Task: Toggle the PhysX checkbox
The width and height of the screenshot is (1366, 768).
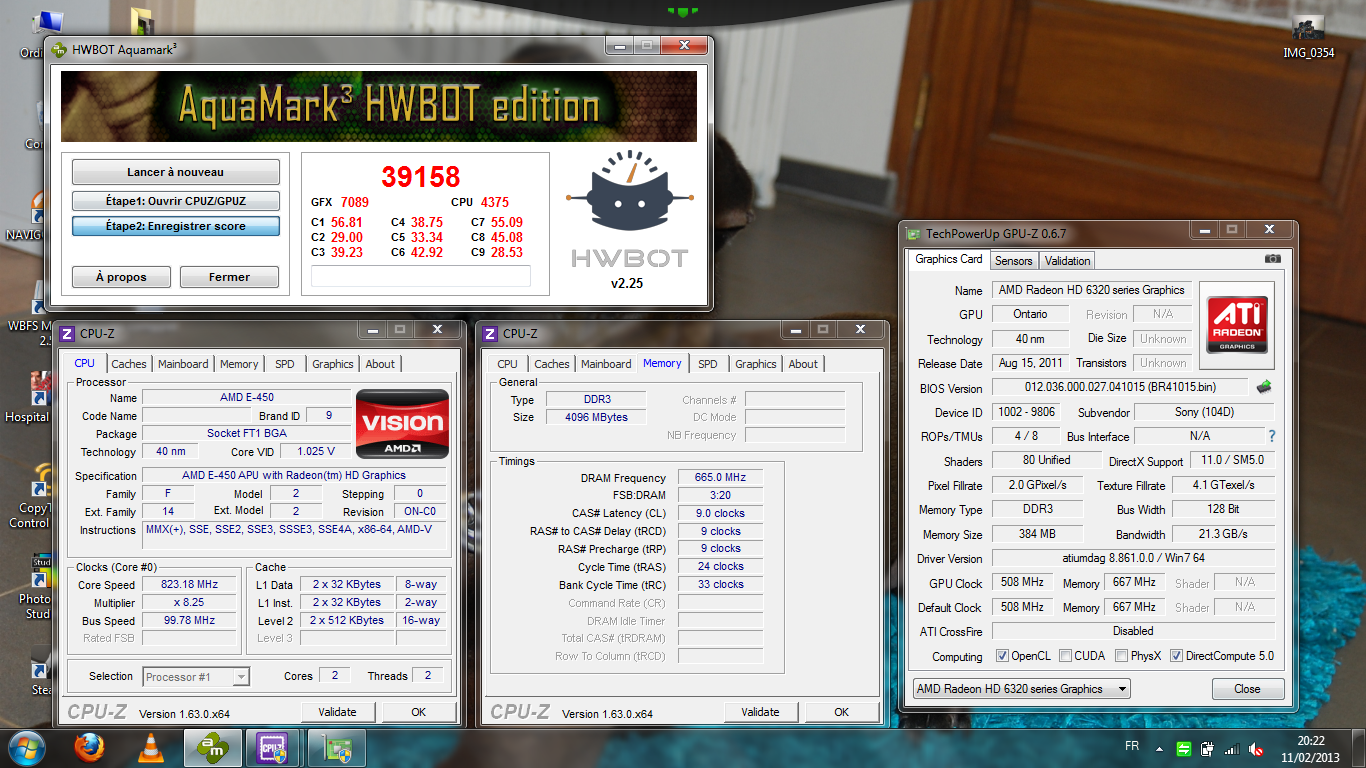Action: [1121, 656]
